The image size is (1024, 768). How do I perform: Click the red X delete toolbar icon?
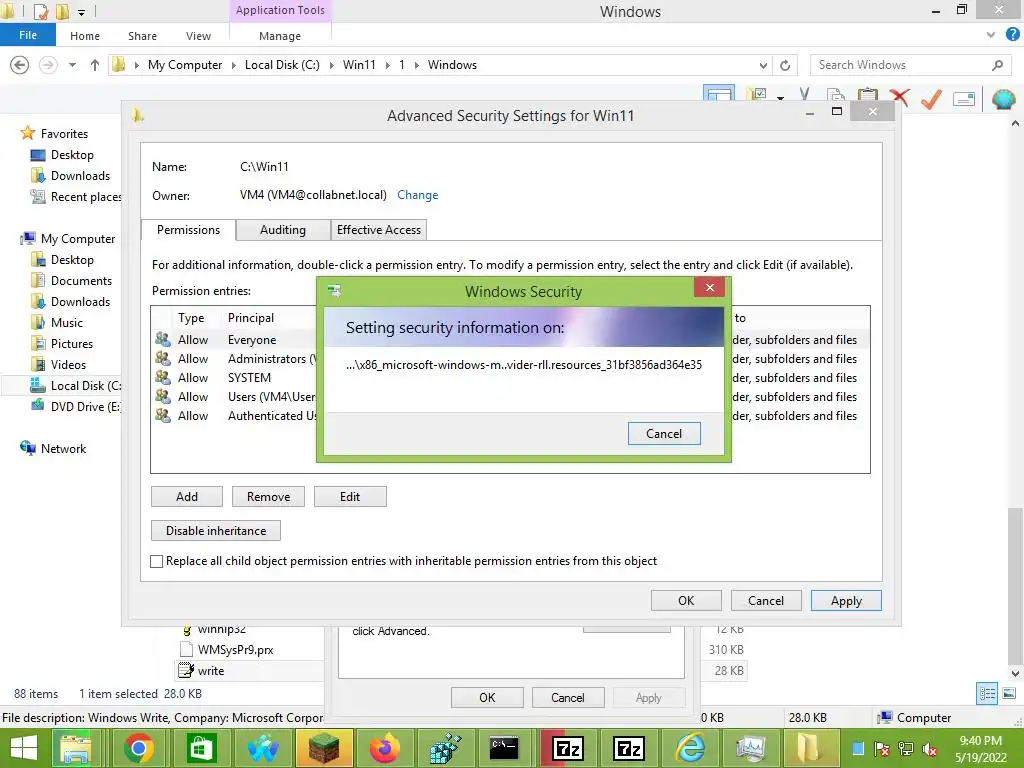coord(899,98)
